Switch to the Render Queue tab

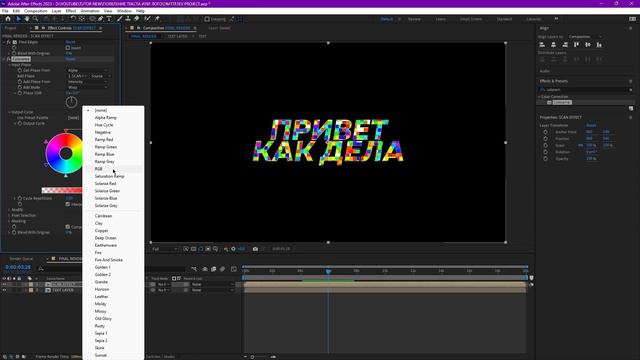coord(22,259)
